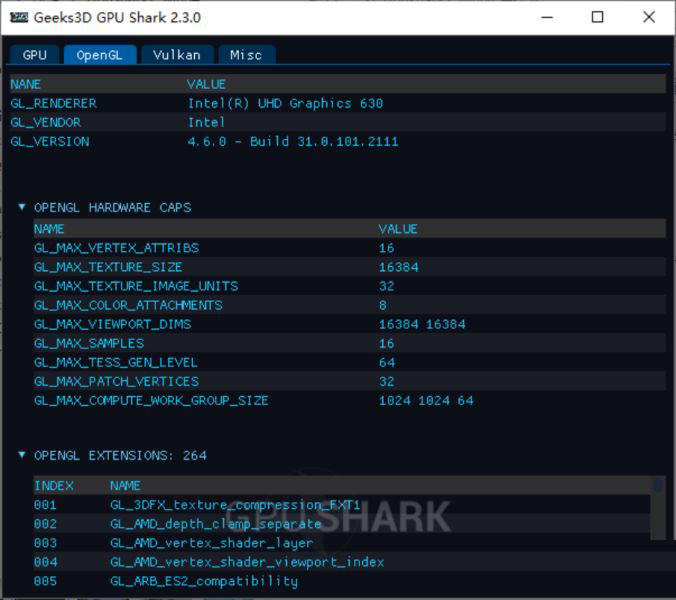Select GL_MAX_TESS_GEN_LEVEL row
Screen dimensions: 676x600
[350, 362]
